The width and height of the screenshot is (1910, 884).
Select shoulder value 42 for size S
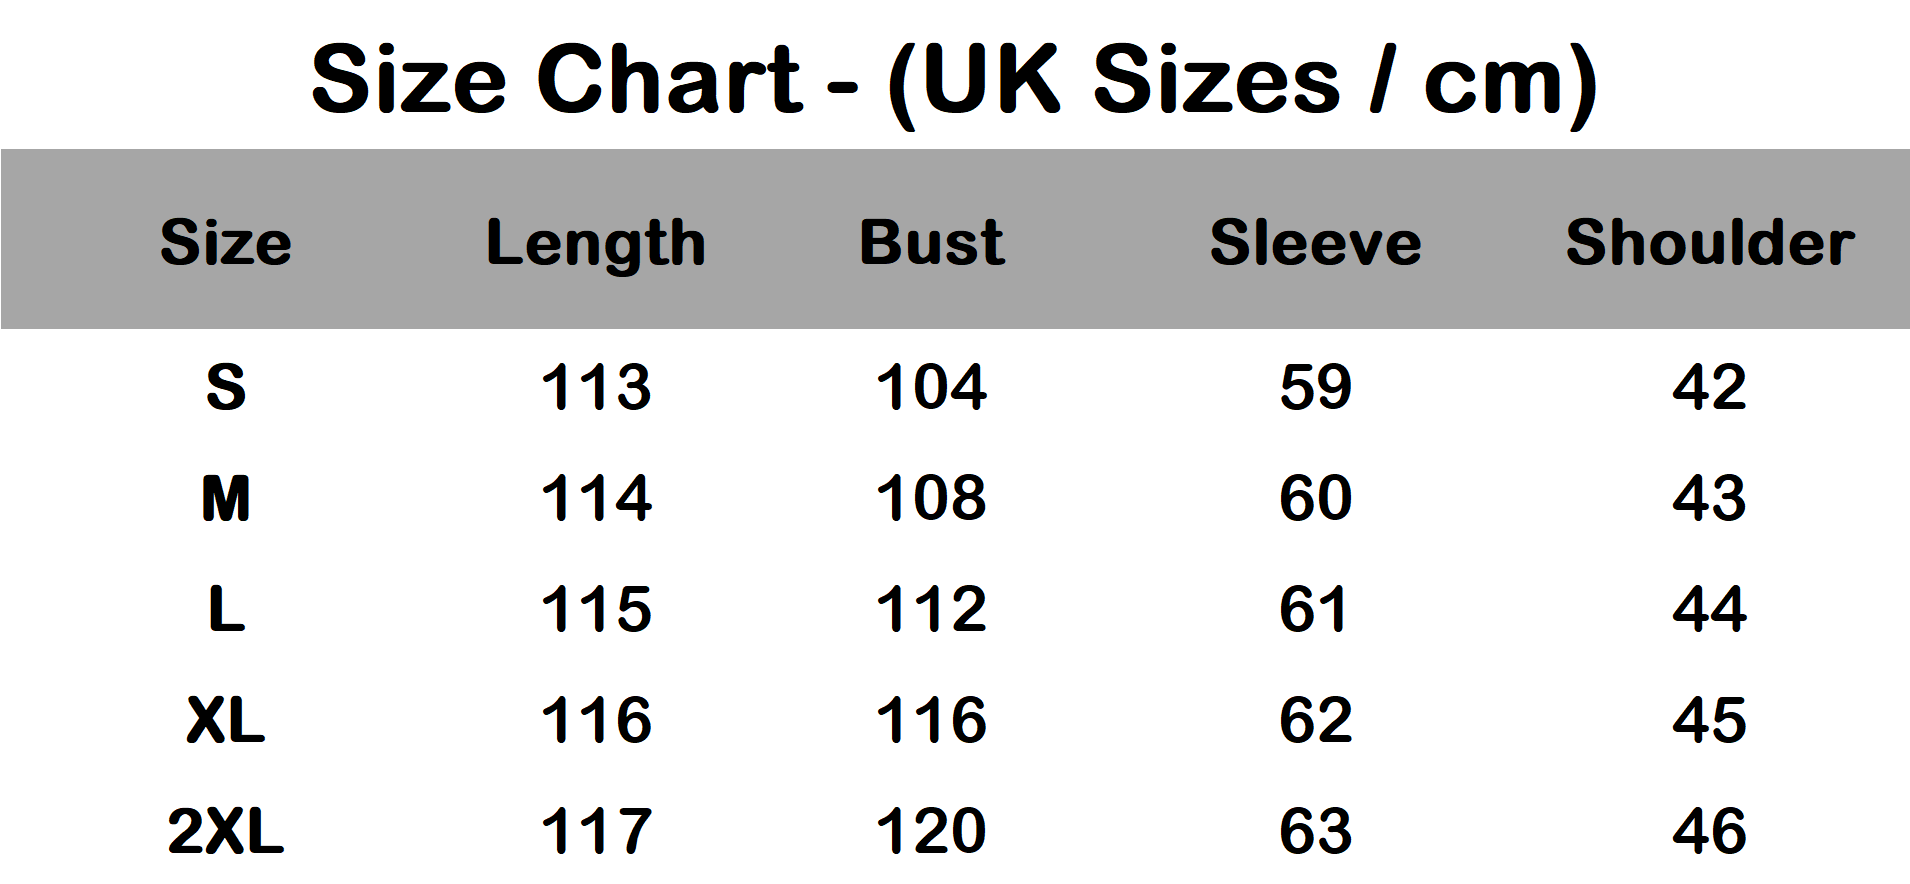pyautogui.click(x=1710, y=387)
